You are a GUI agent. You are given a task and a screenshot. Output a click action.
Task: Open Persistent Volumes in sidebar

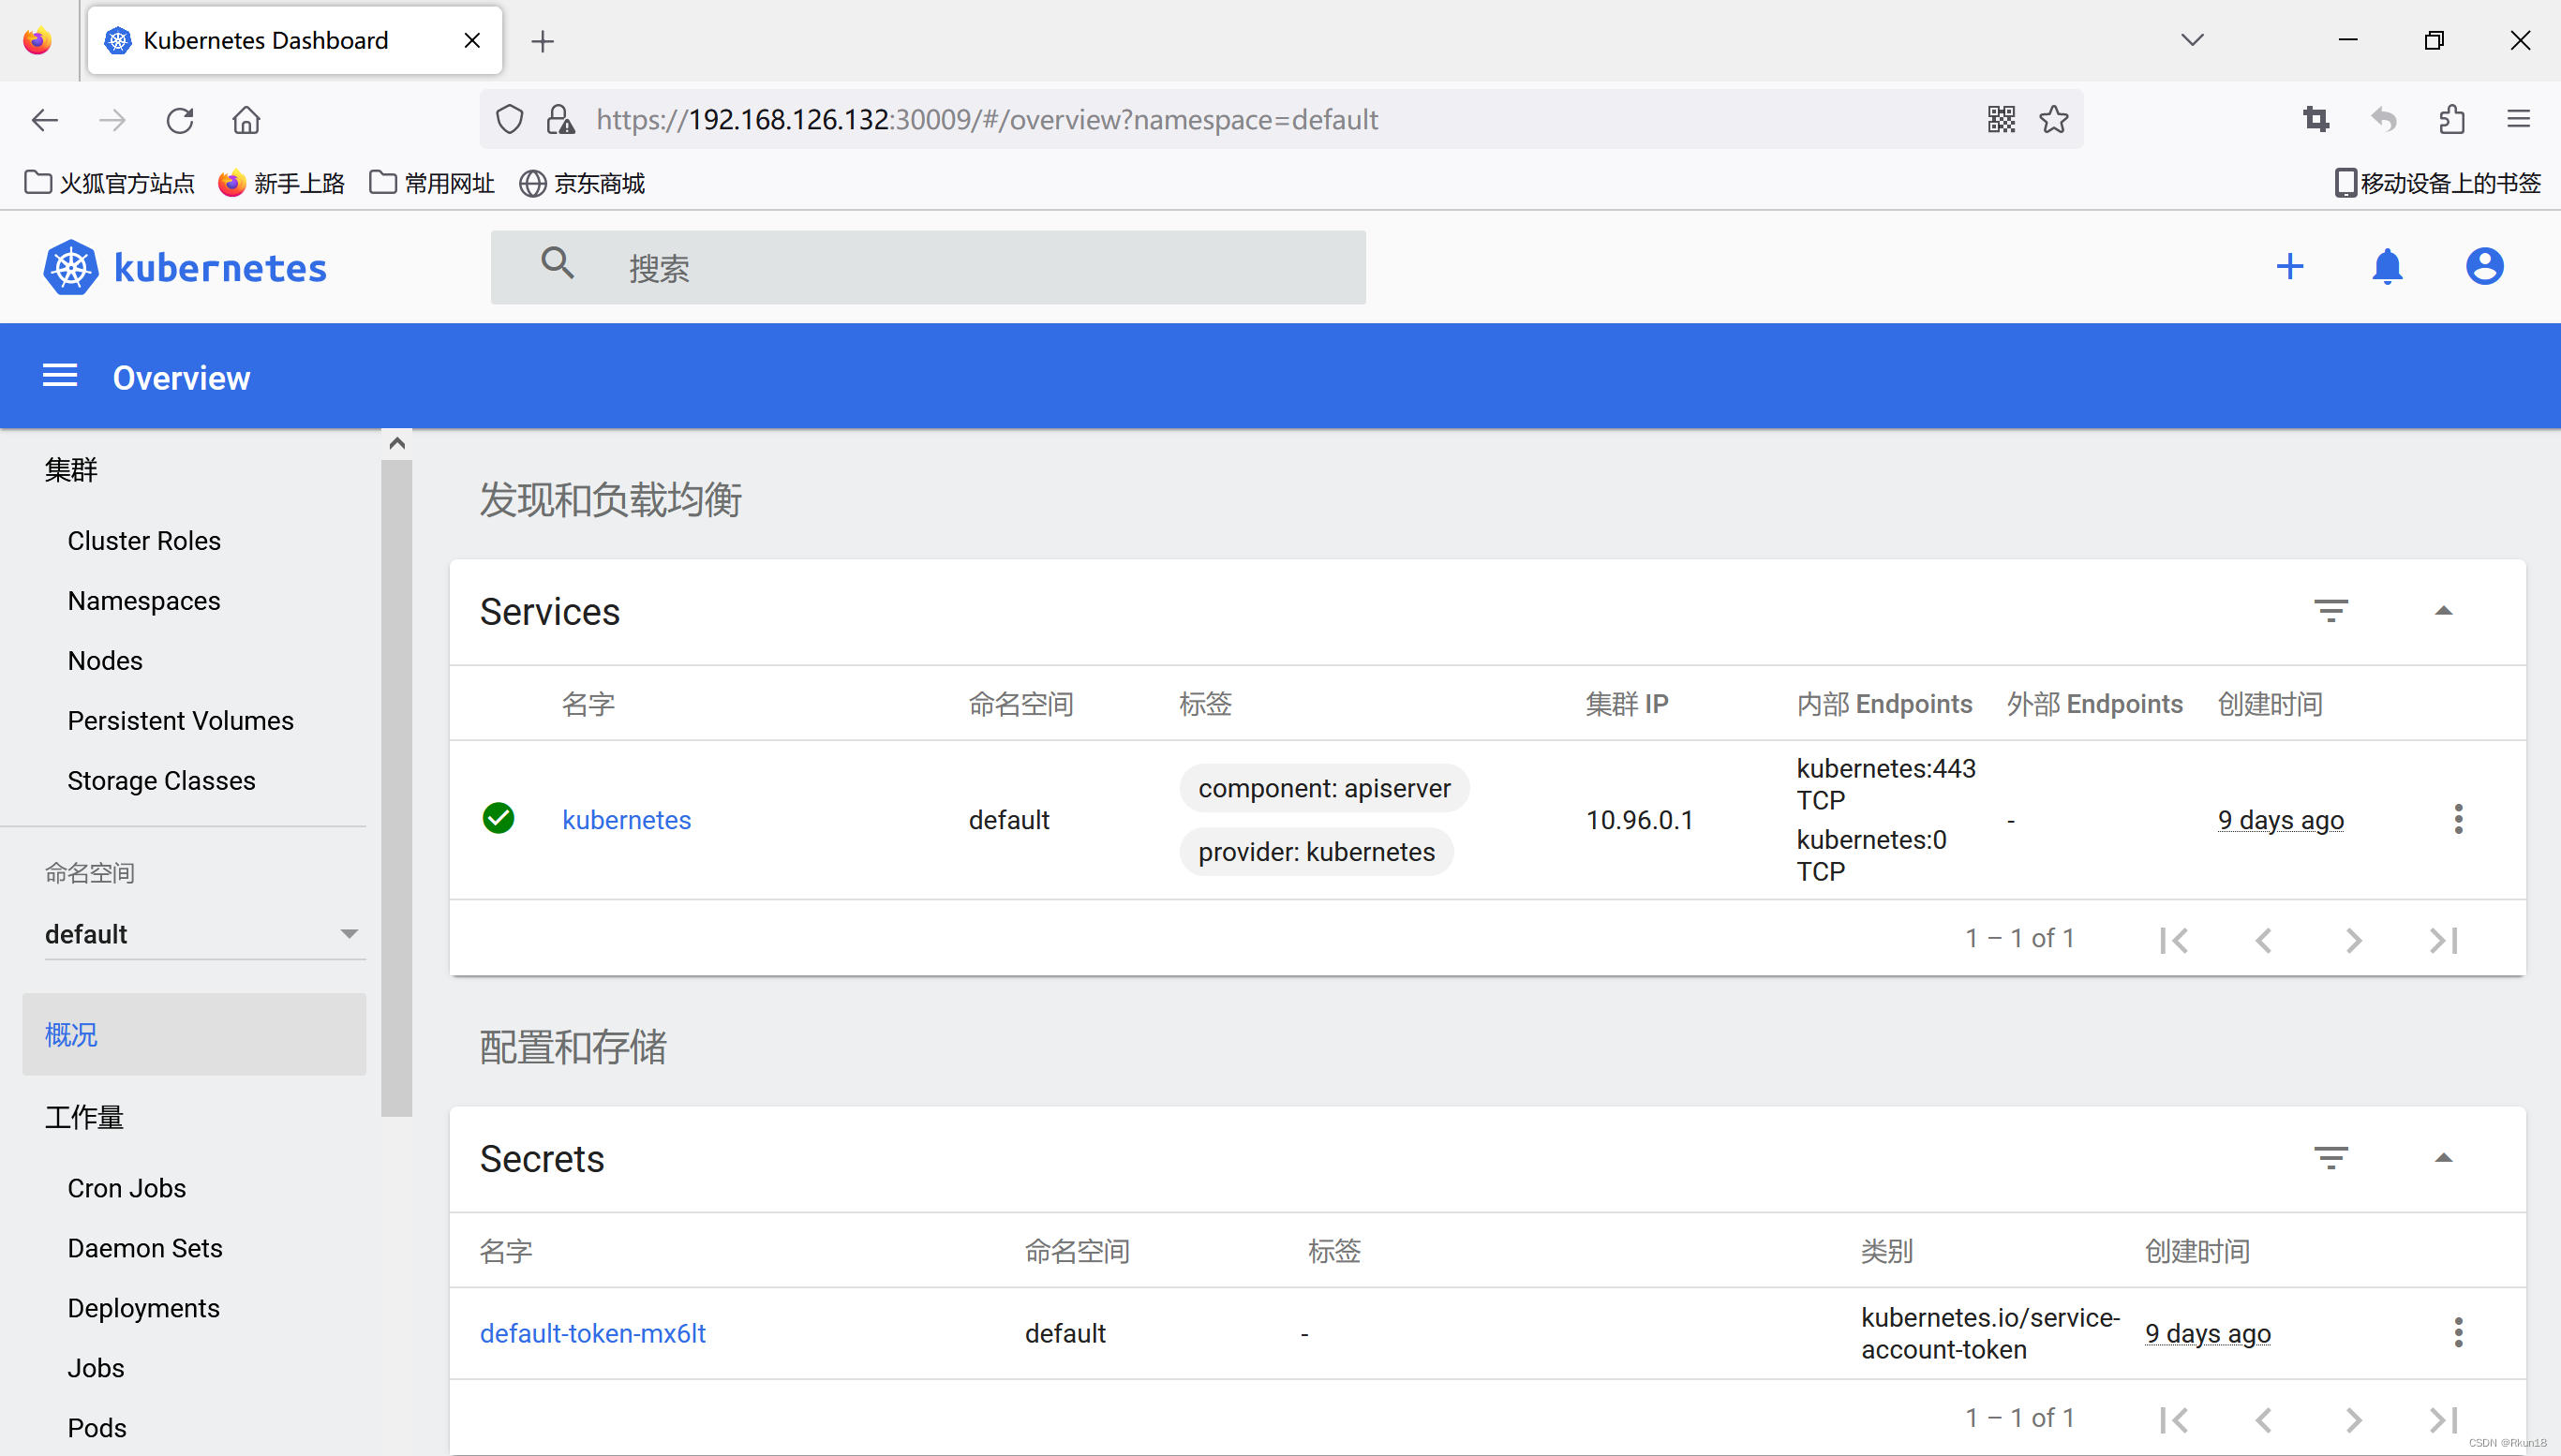(x=180, y=721)
